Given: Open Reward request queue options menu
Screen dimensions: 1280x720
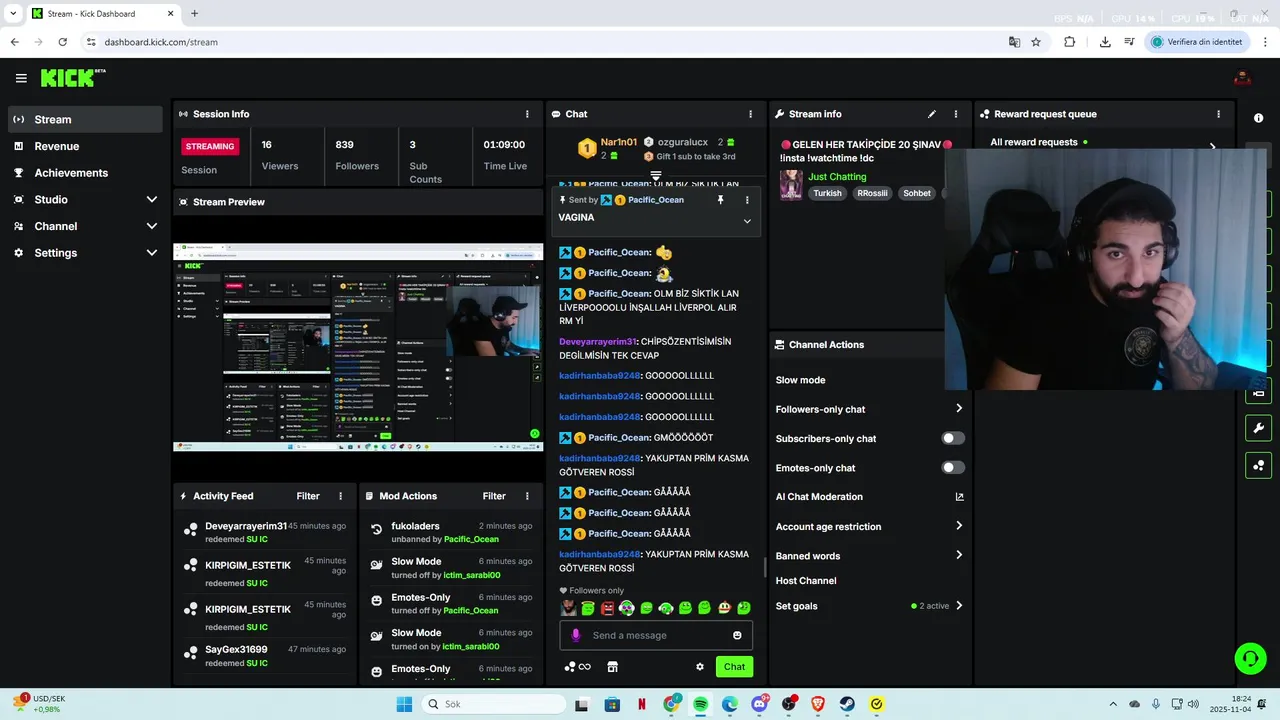Looking at the screenshot, I should (x=1218, y=114).
